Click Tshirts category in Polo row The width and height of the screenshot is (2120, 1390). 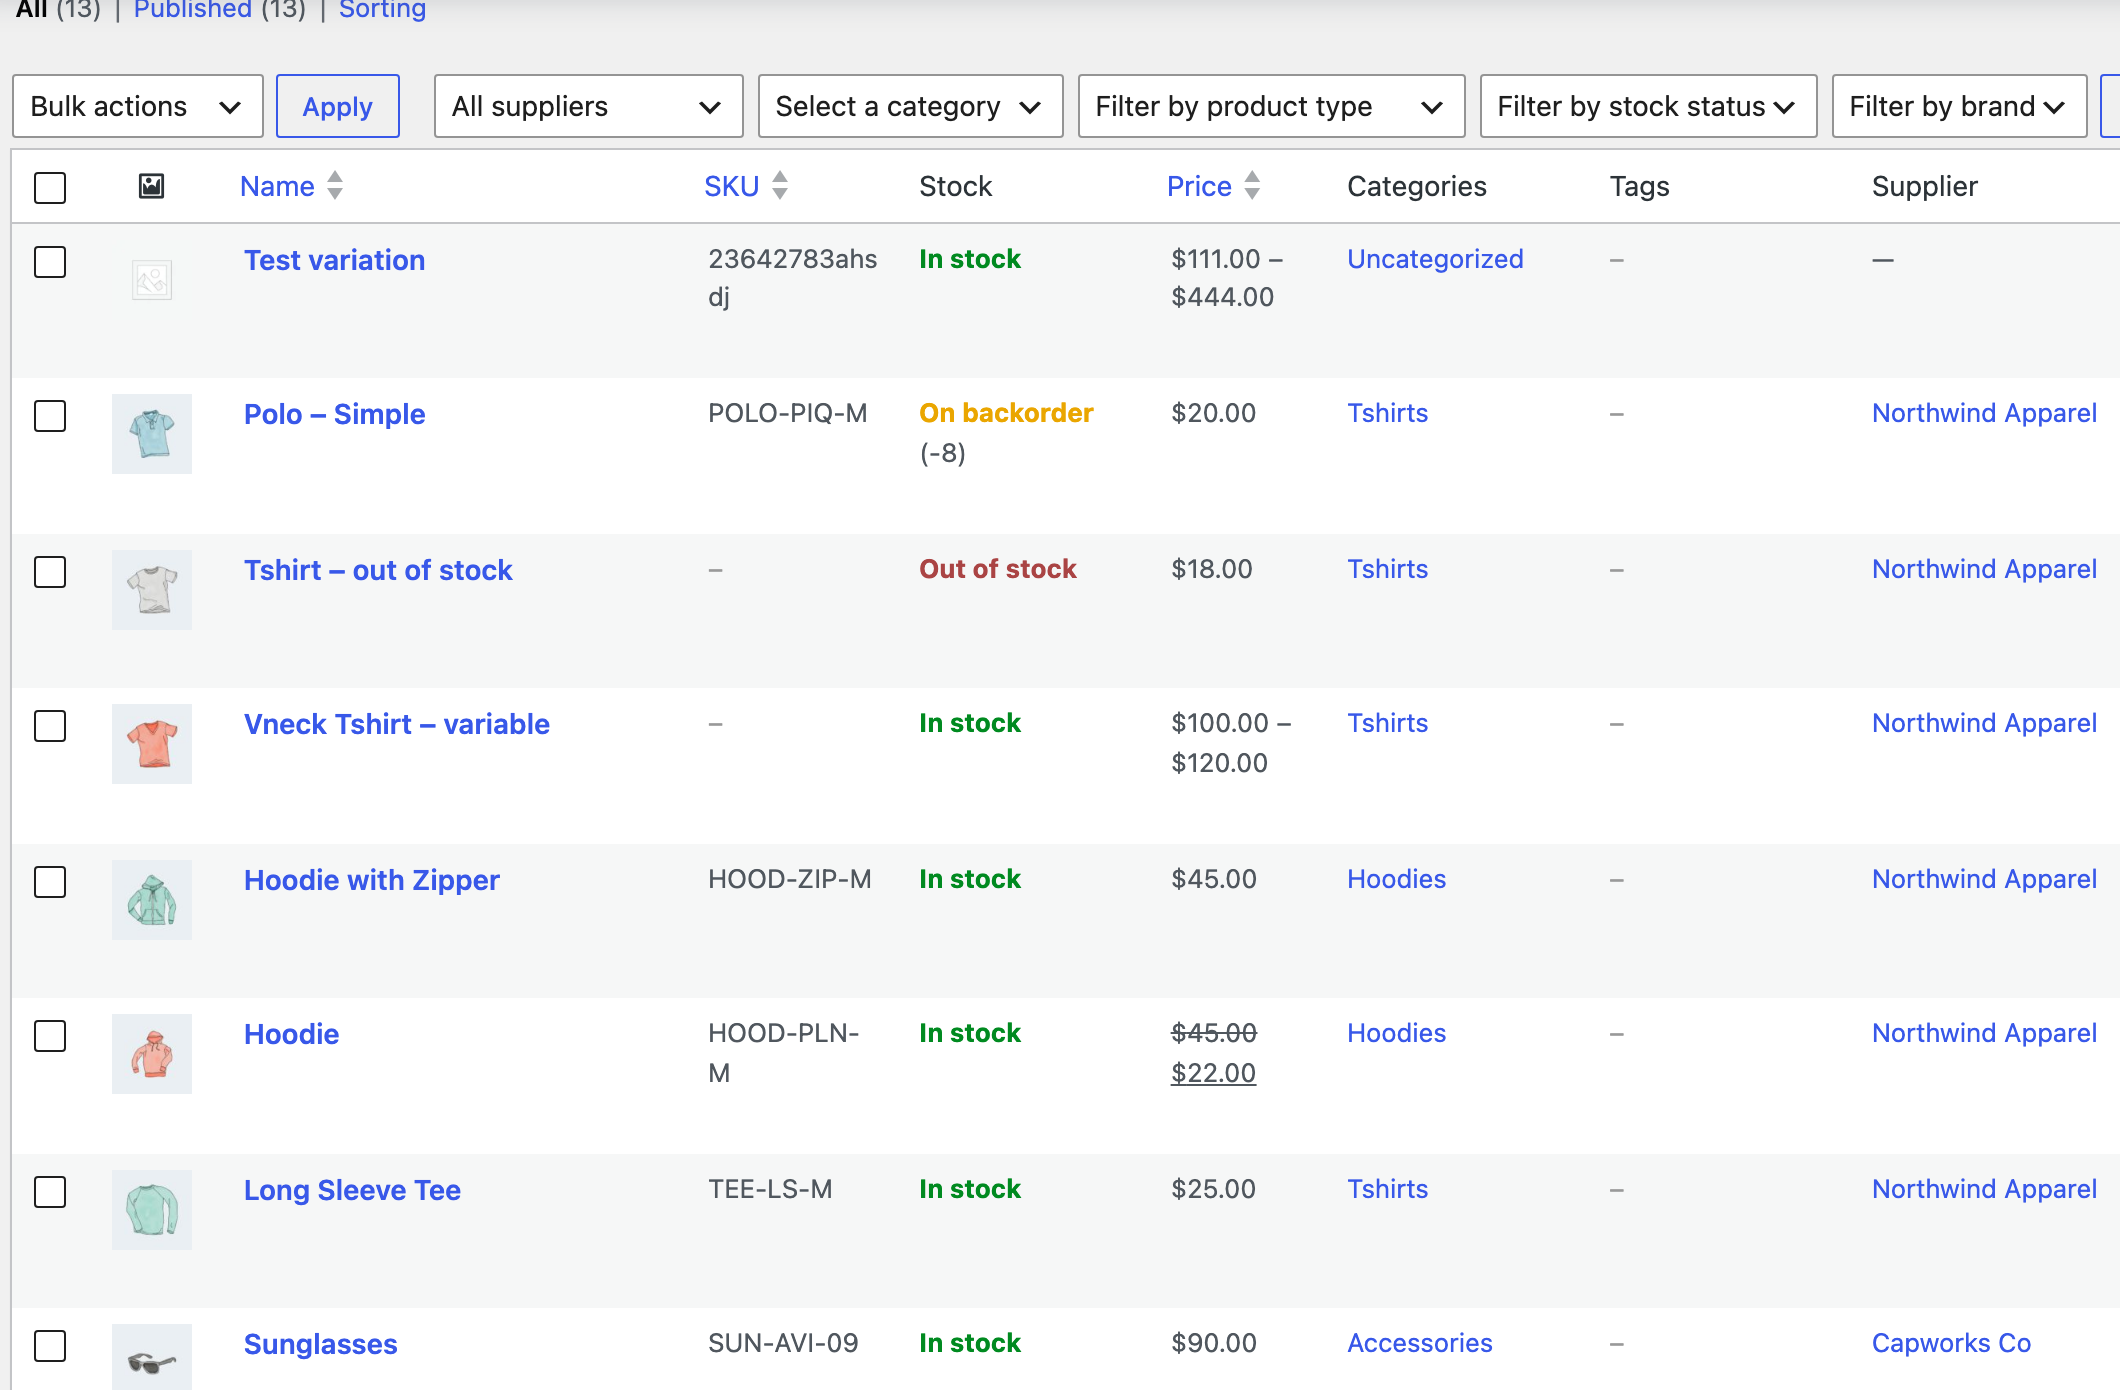pos(1388,413)
